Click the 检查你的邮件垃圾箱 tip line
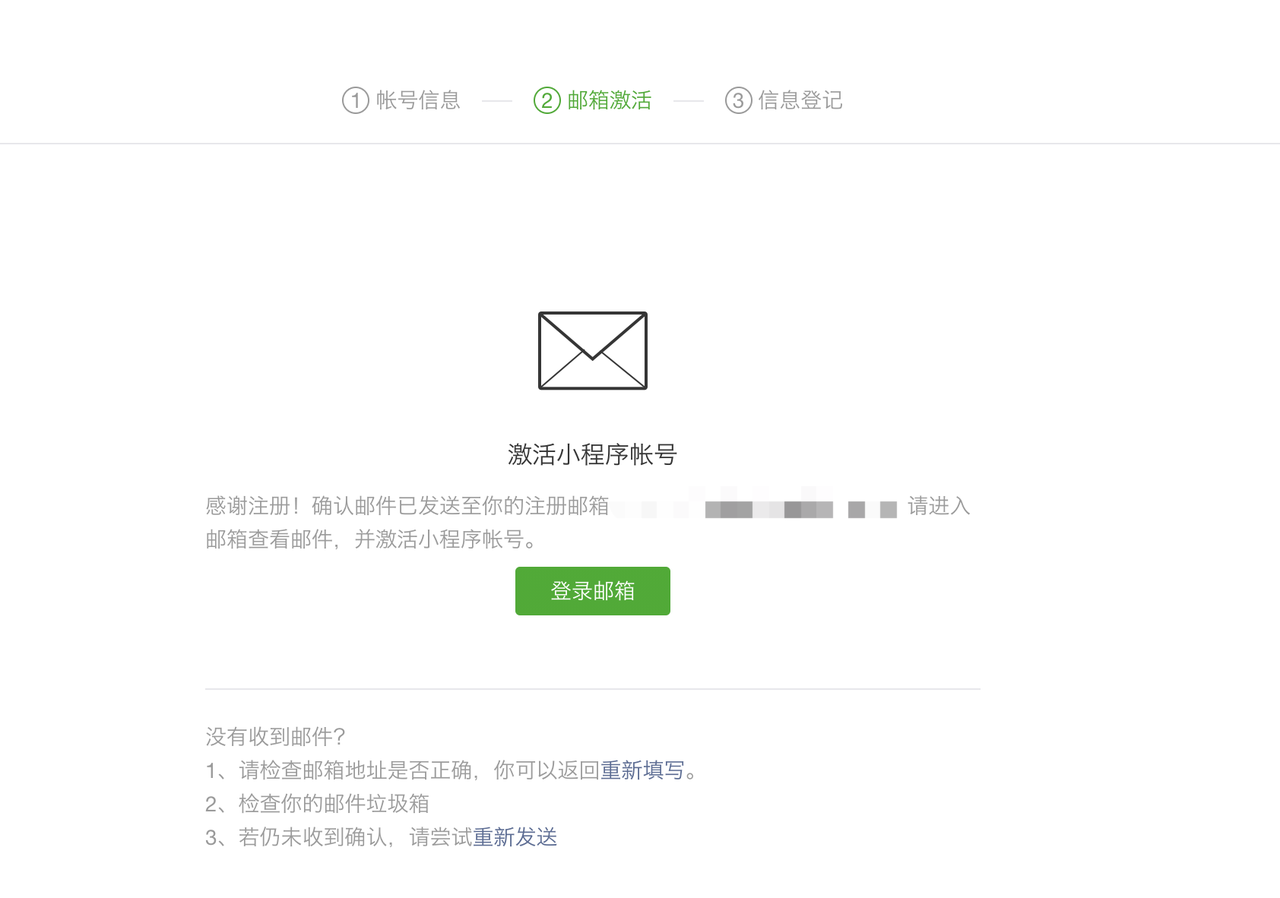Screen dimensions: 1280x898 (x=317, y=803)
